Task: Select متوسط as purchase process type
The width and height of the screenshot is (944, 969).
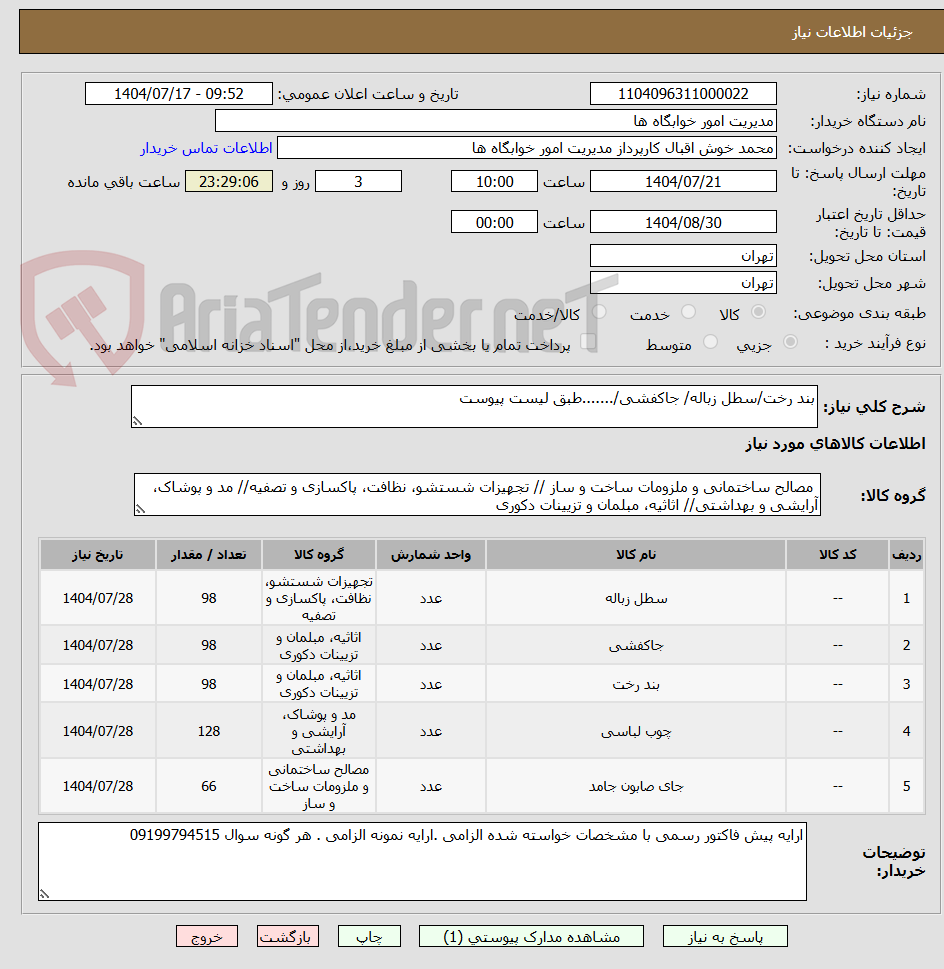Action: pyautogui.click(x=710, y=342)
